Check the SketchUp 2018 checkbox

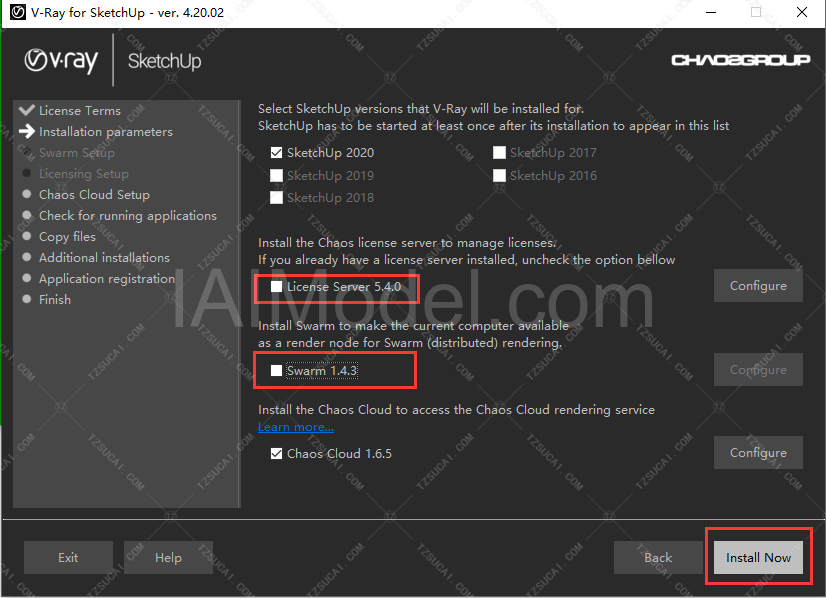pyautogui.click(x=277, y=198)
